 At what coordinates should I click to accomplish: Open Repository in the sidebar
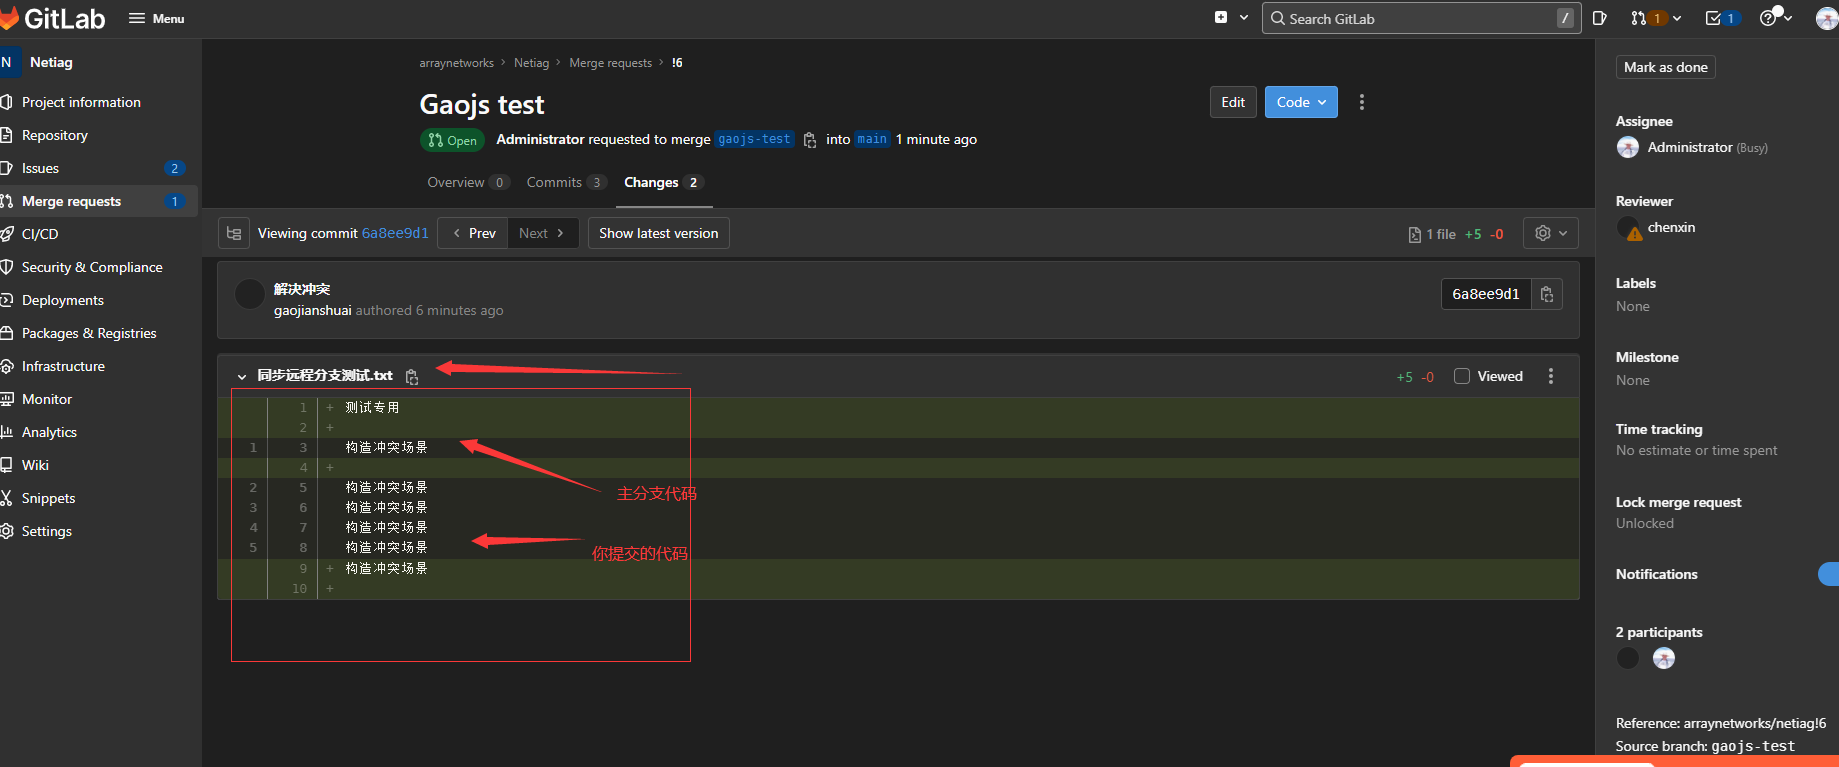(x=55, y=135)
